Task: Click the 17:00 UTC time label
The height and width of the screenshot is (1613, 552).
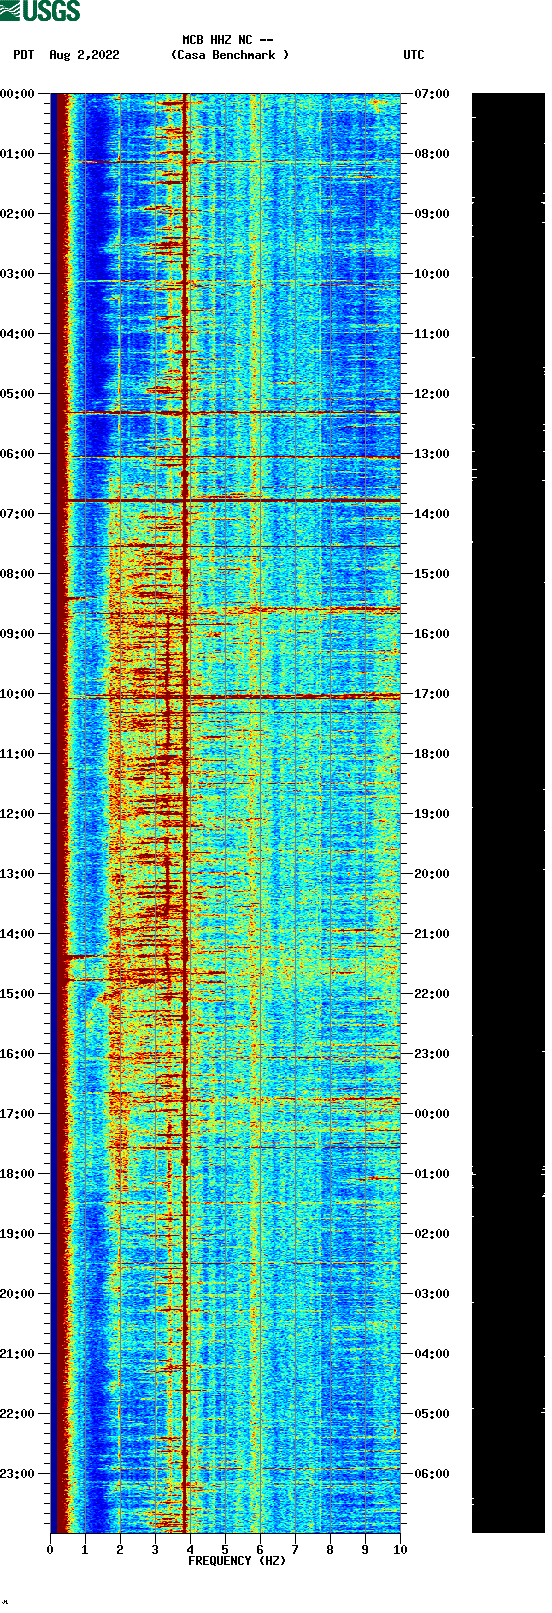Action: point(432,693)
